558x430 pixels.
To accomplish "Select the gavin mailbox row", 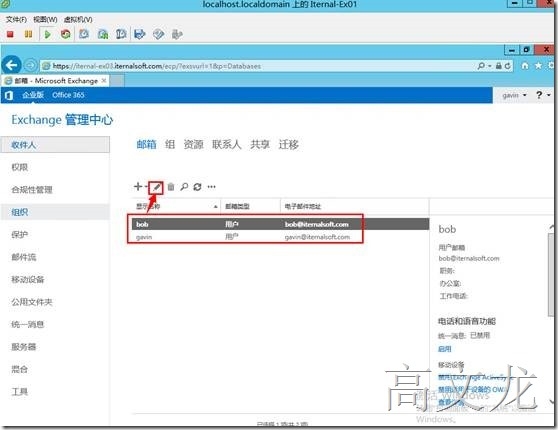I will 280,237.
